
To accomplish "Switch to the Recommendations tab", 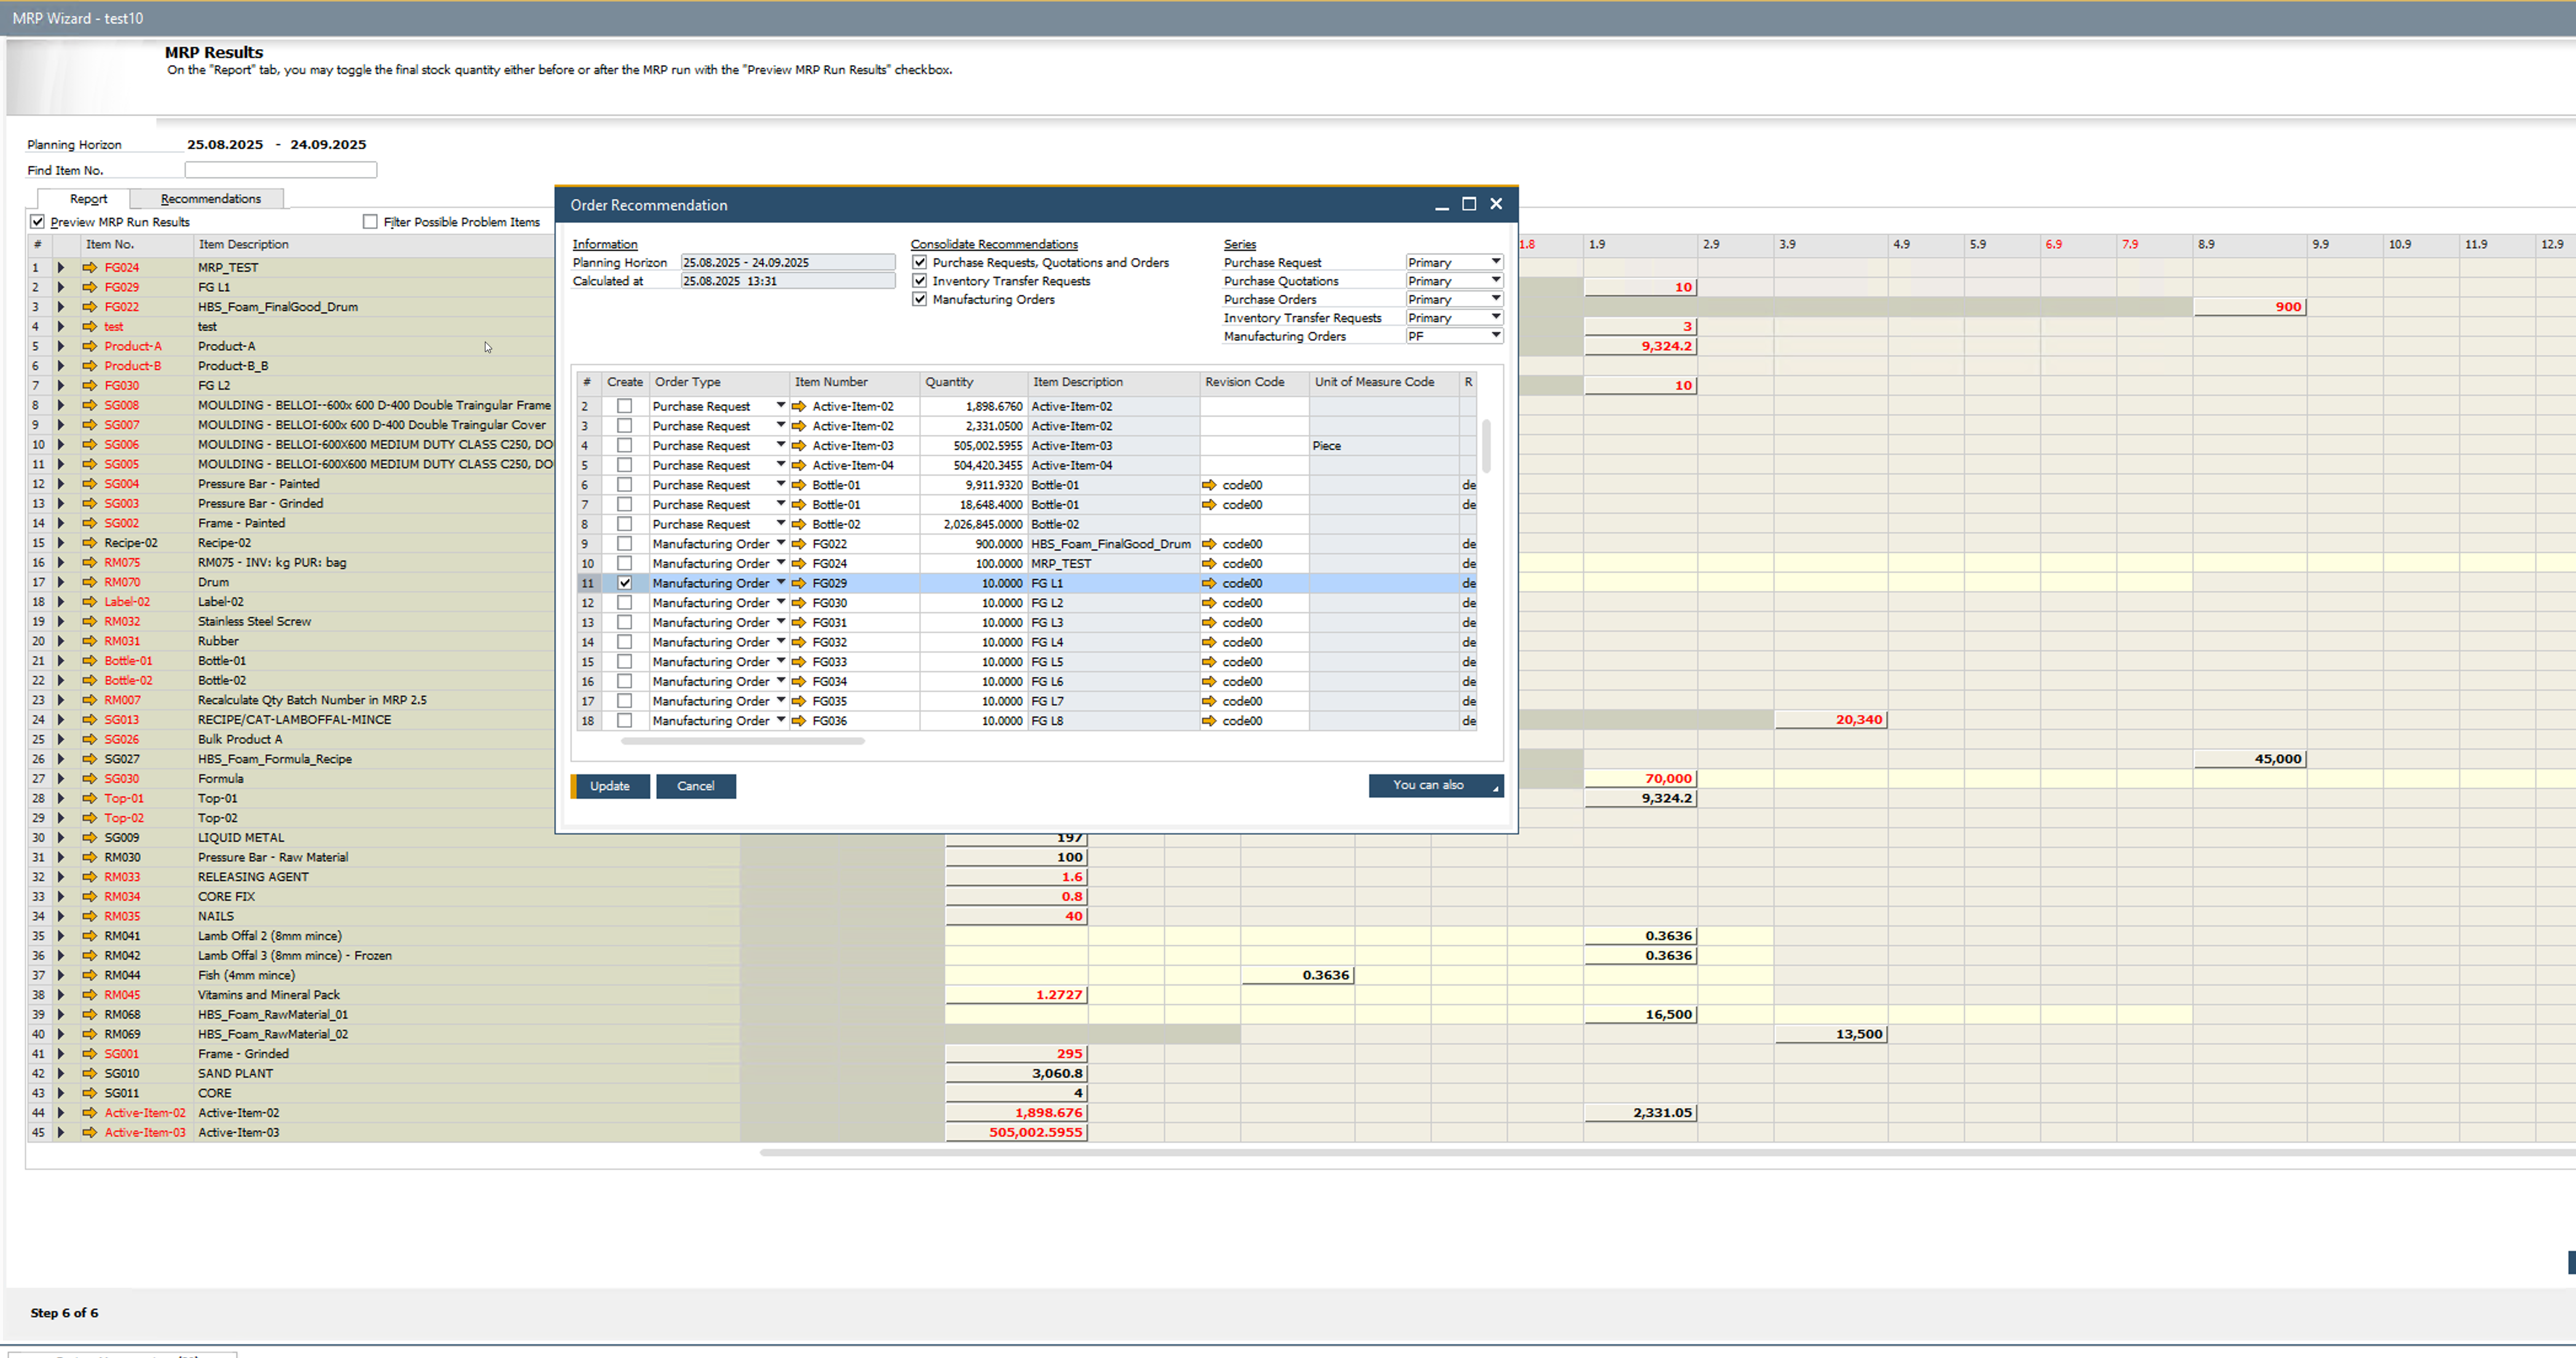I will point(210,199).
